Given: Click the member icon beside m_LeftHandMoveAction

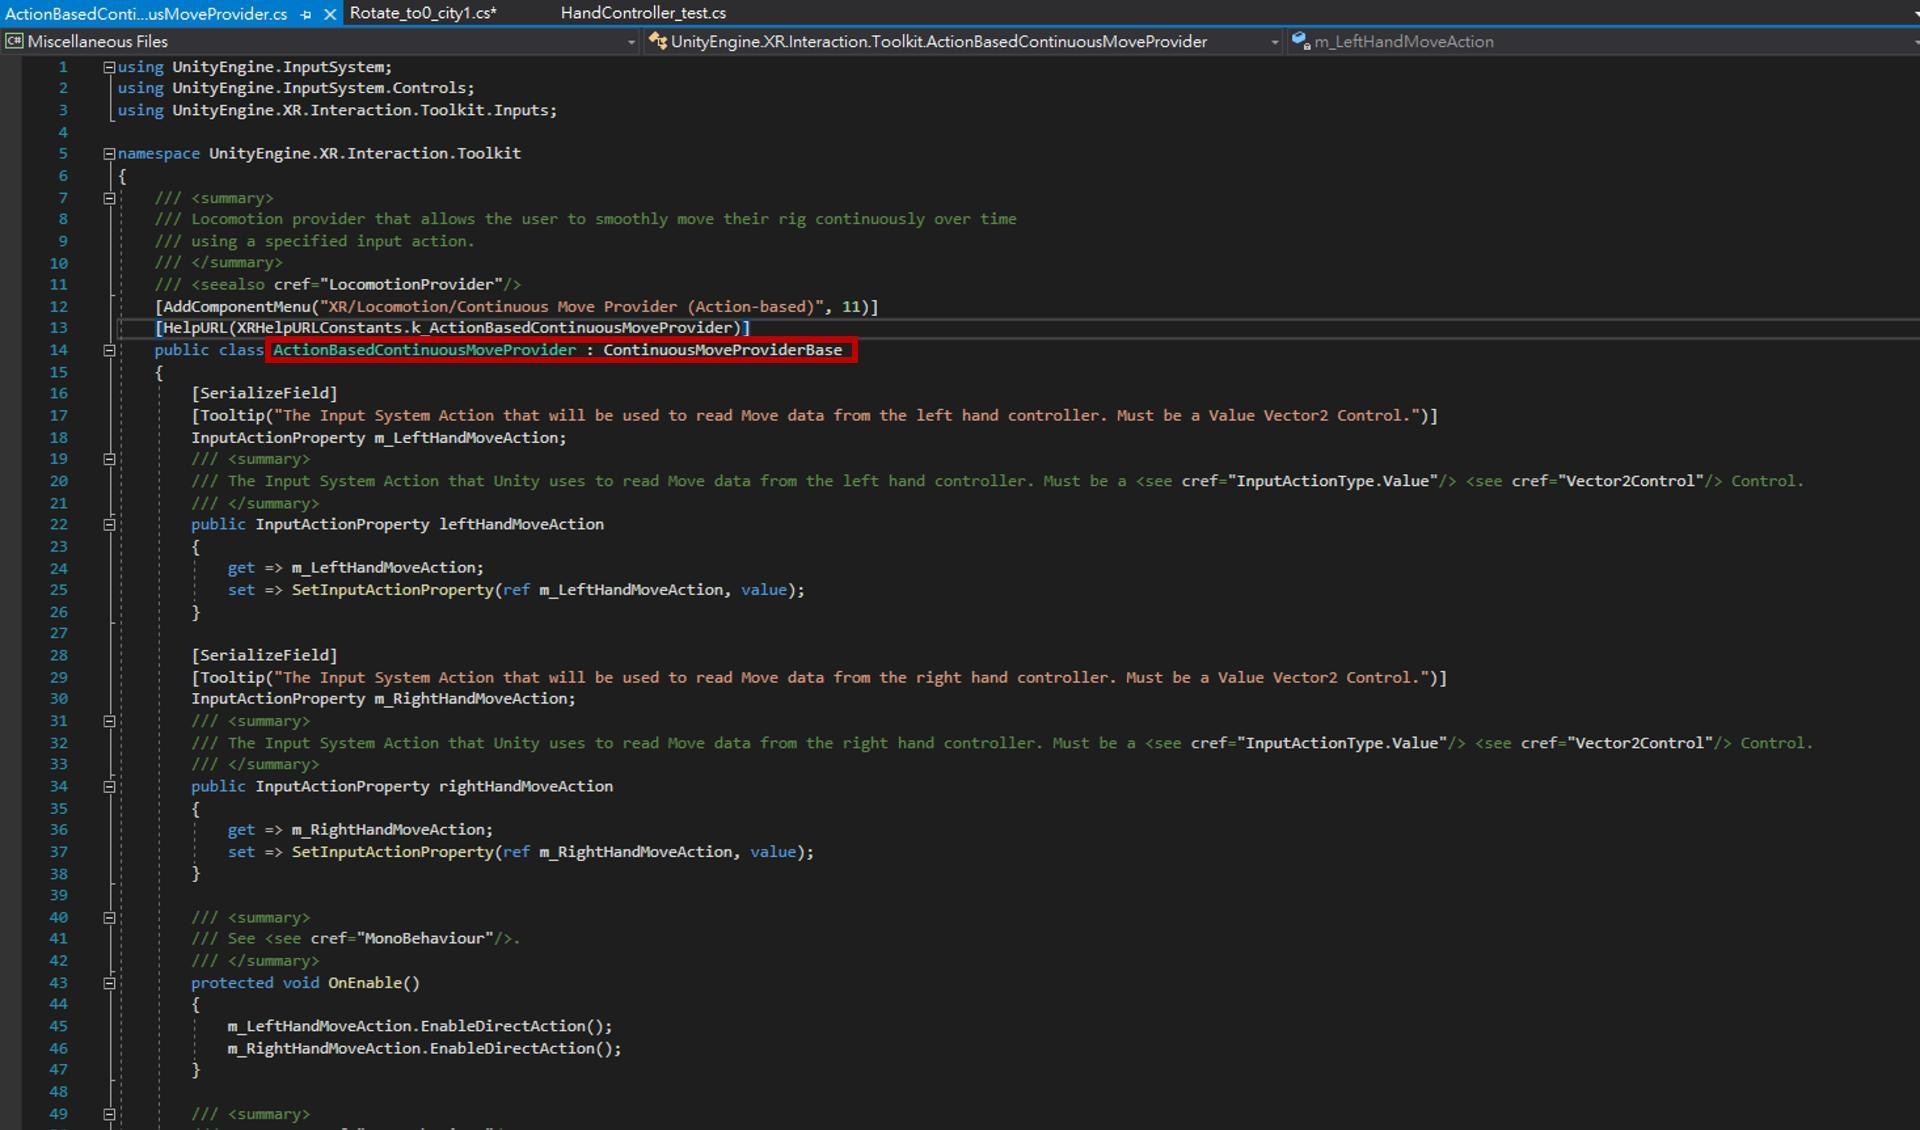Looking at the screenshot, I should pyautogui.click(x=1300, y=41).
